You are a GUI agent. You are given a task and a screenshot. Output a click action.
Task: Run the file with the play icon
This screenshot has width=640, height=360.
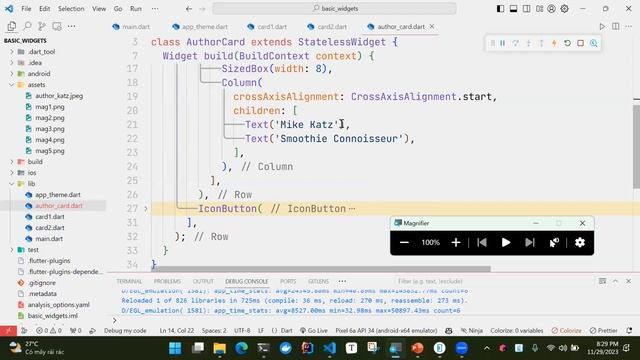pyautogui.click(x=602, y=27)
